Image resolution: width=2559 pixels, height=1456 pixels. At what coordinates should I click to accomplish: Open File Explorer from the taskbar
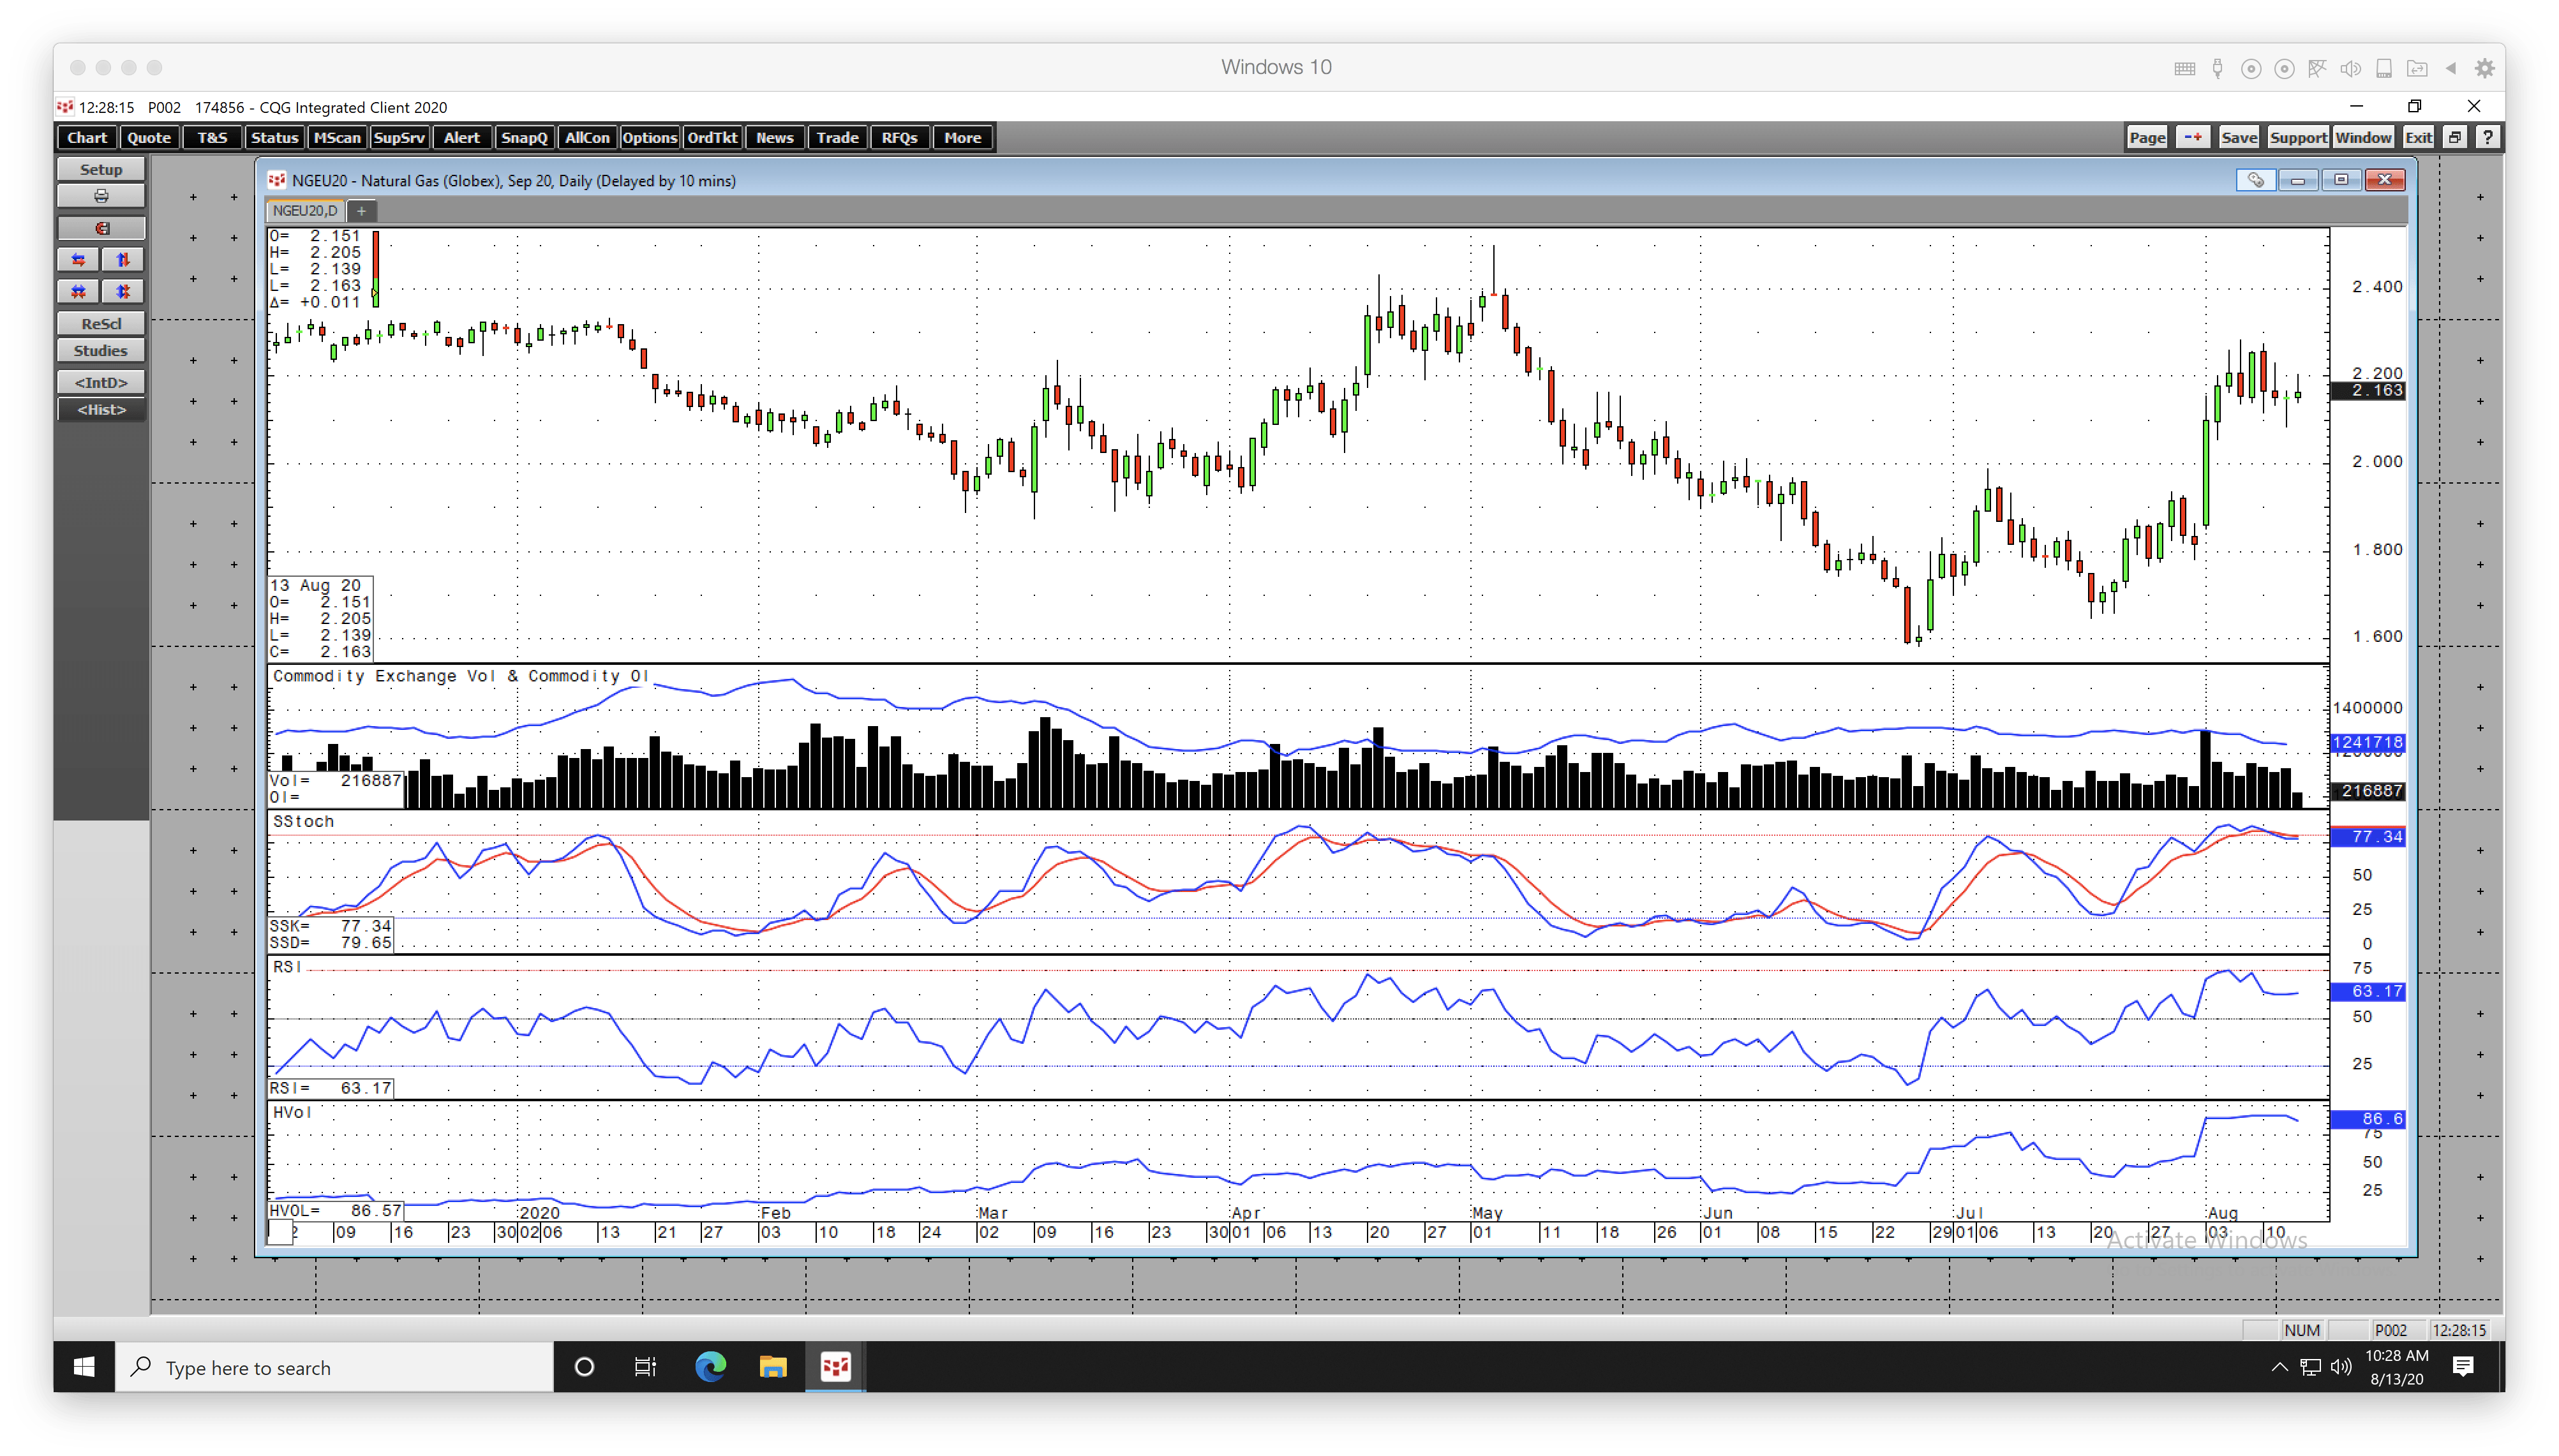coord(773,1366)
